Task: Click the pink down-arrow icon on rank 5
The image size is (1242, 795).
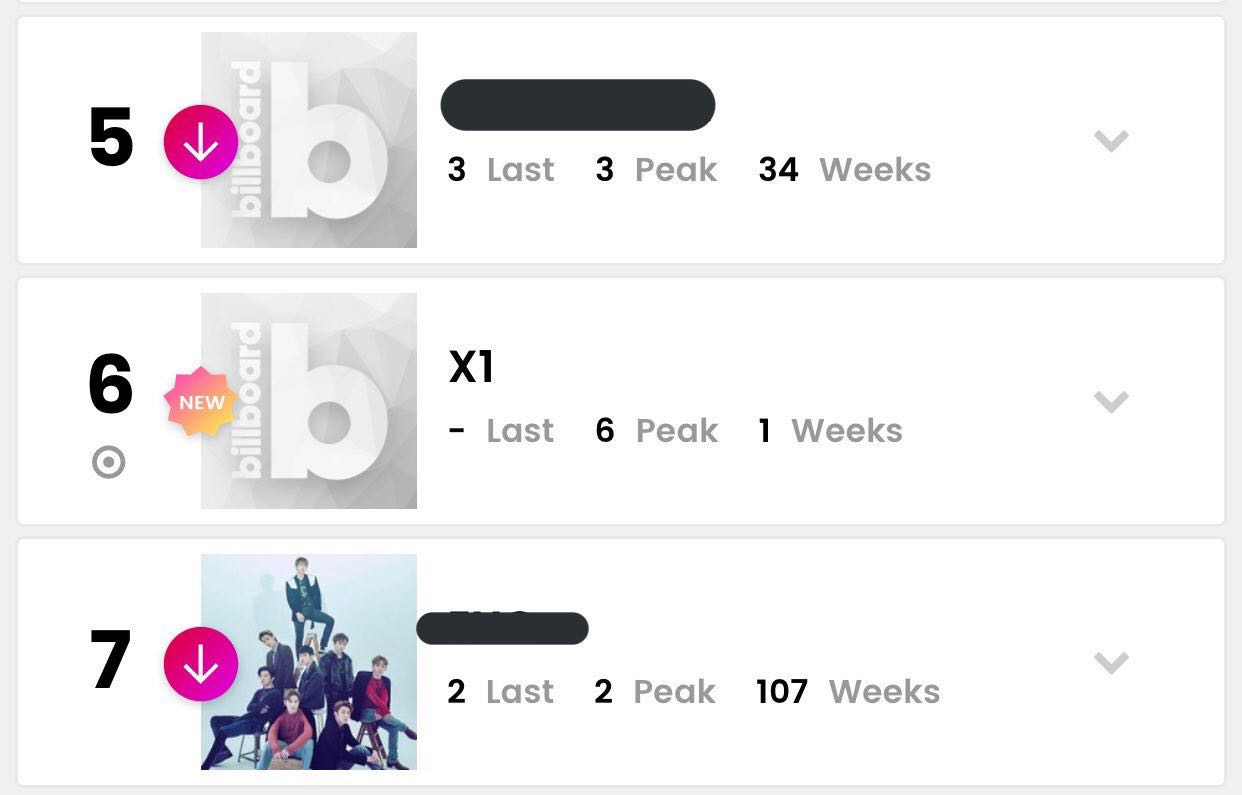Action: [201, 142]
